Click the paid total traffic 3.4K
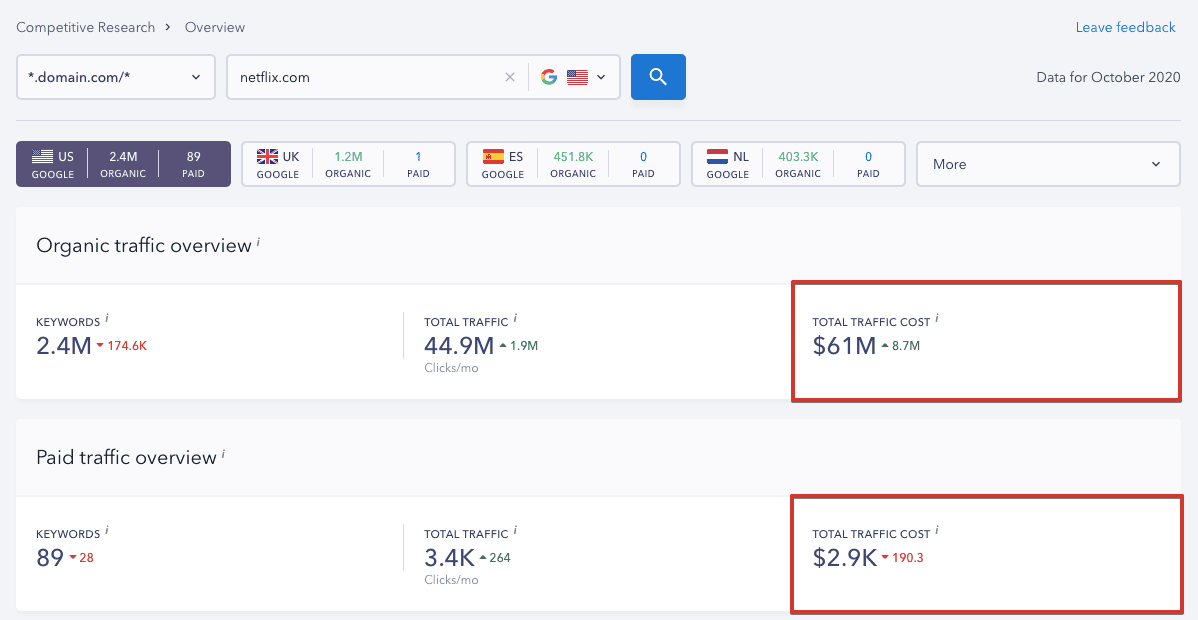The image size is (1198, 620). 449,557
